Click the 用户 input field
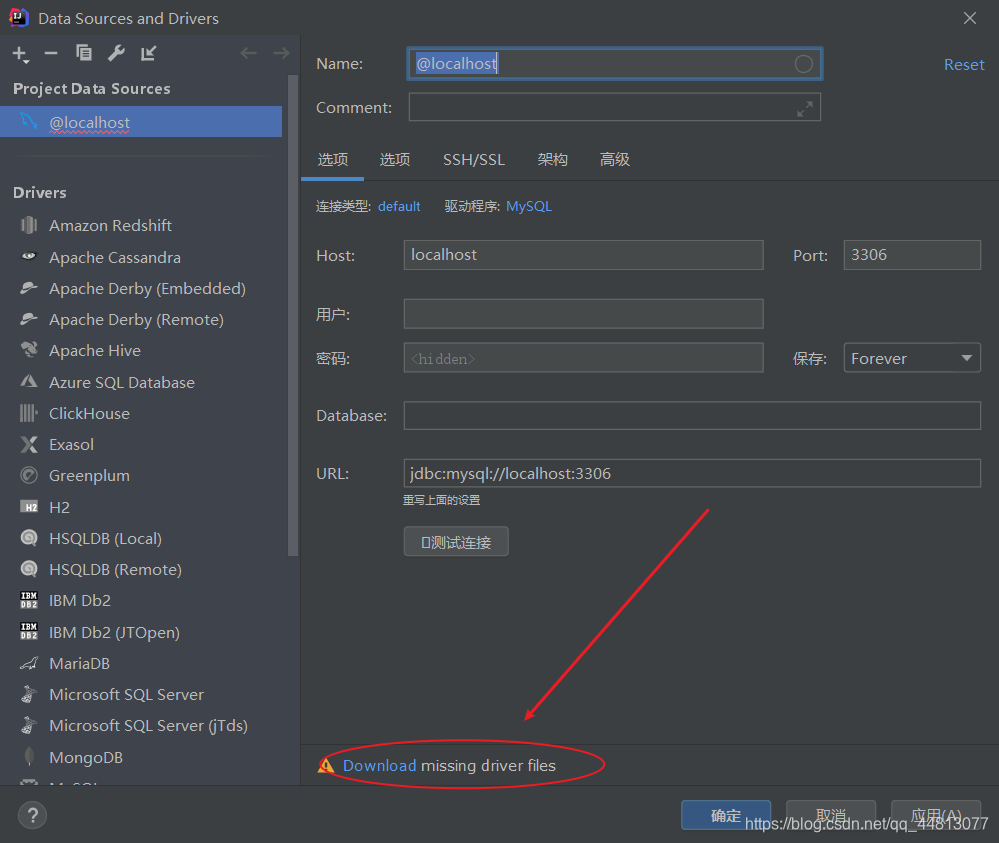Image resolution: width=999 pixels, height=843 pixels. pos(584,313)
